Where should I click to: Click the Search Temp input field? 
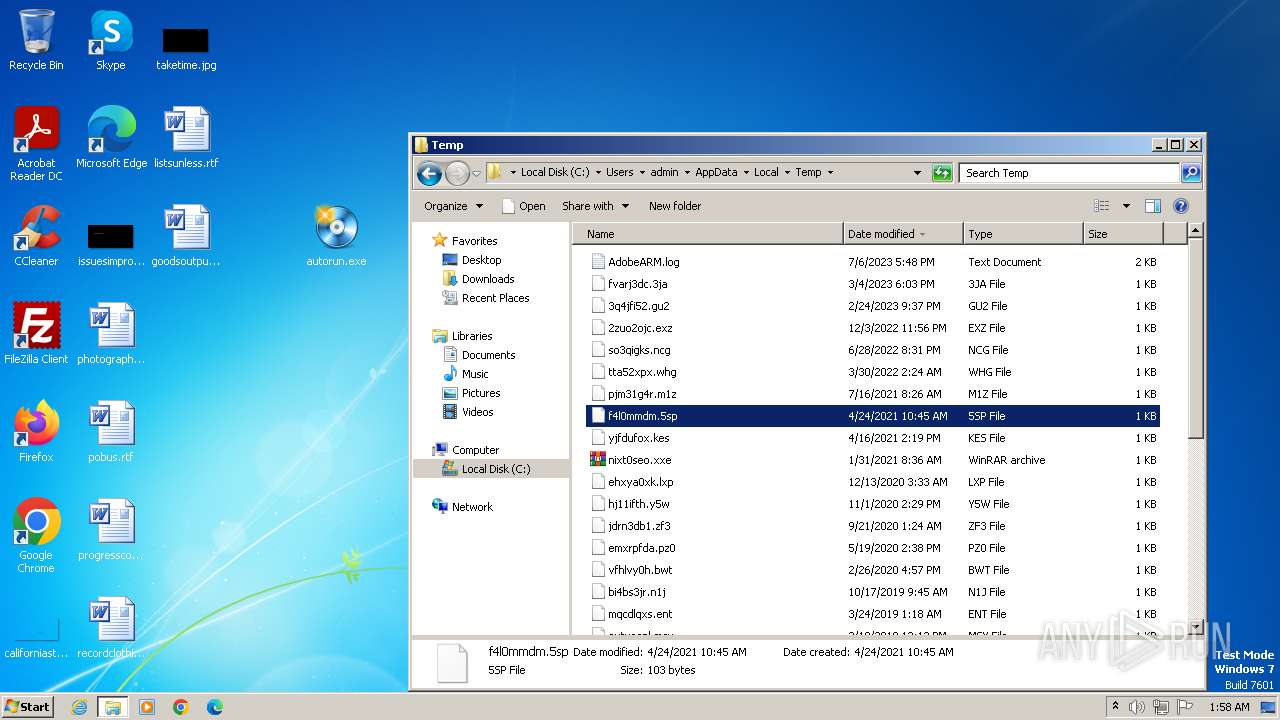tap(1069, 173)
